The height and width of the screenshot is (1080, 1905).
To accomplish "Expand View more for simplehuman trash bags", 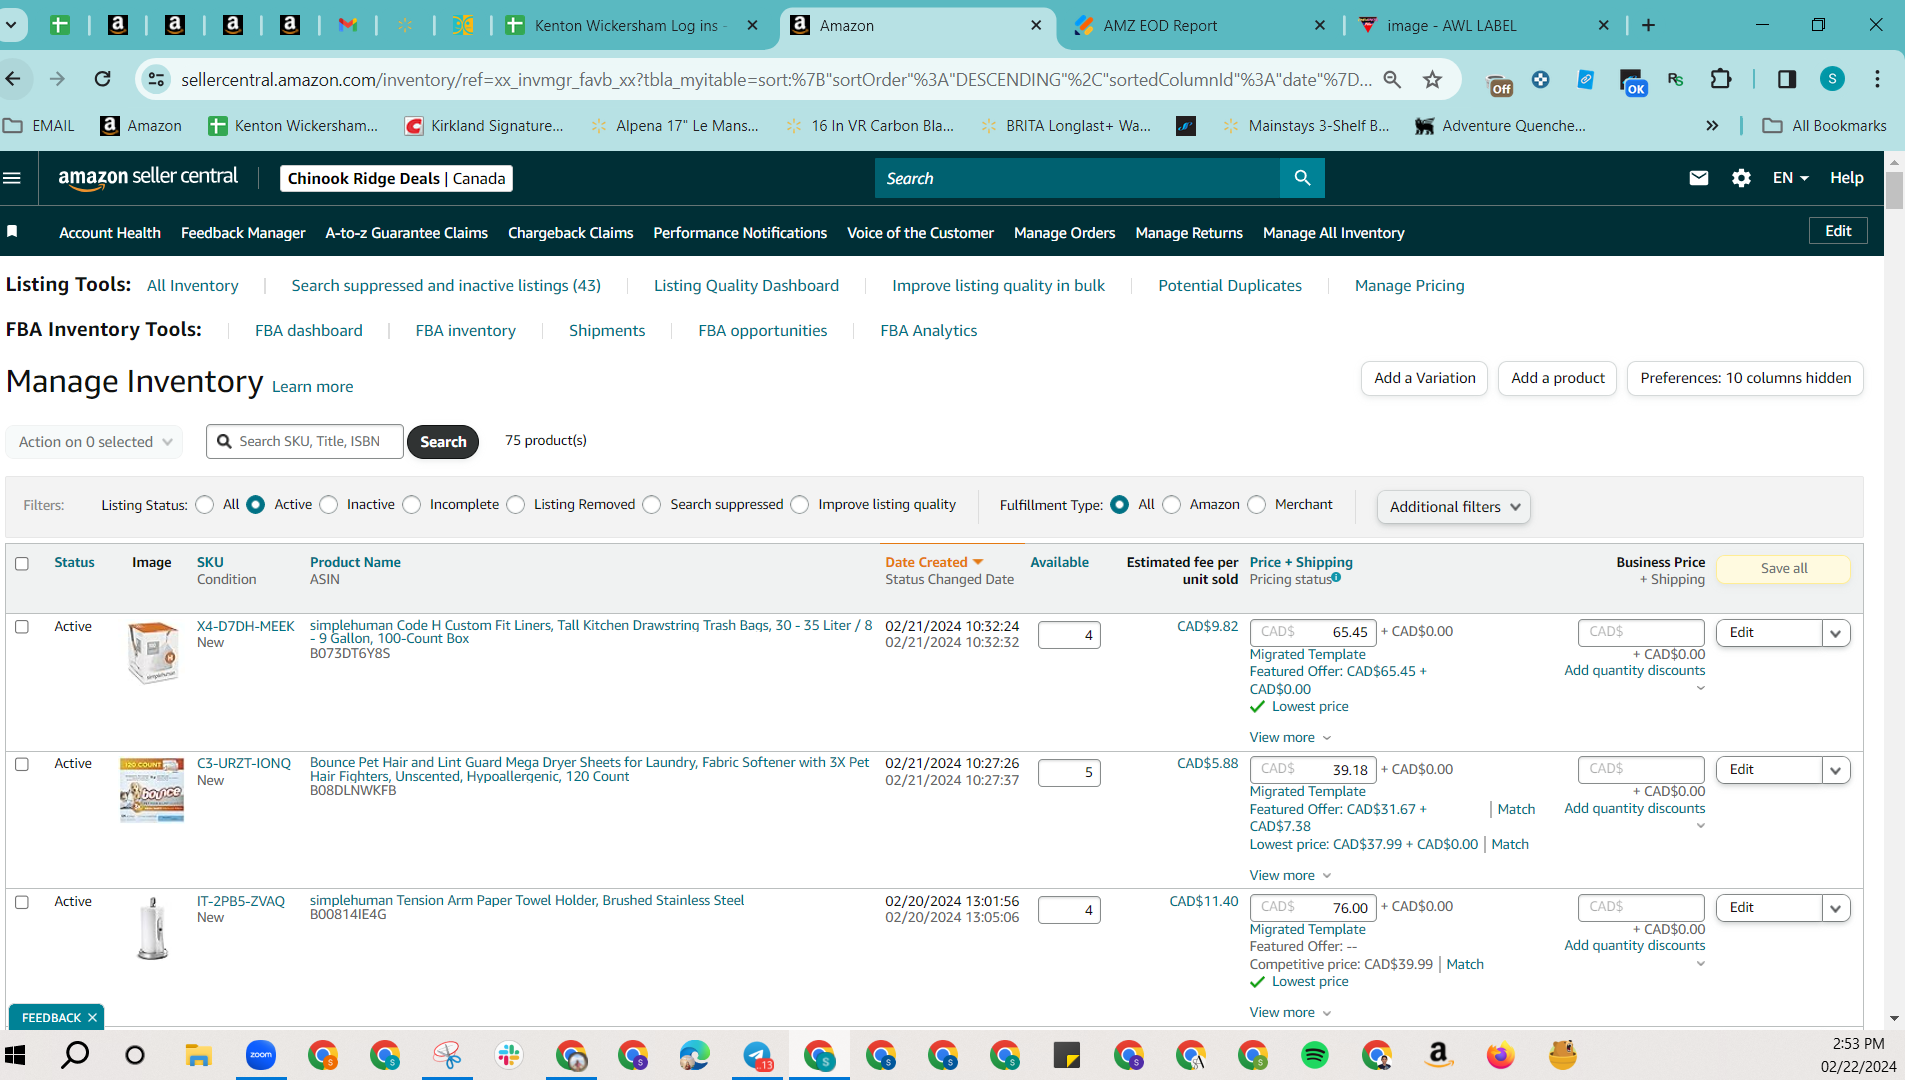I will (1290, 738).
